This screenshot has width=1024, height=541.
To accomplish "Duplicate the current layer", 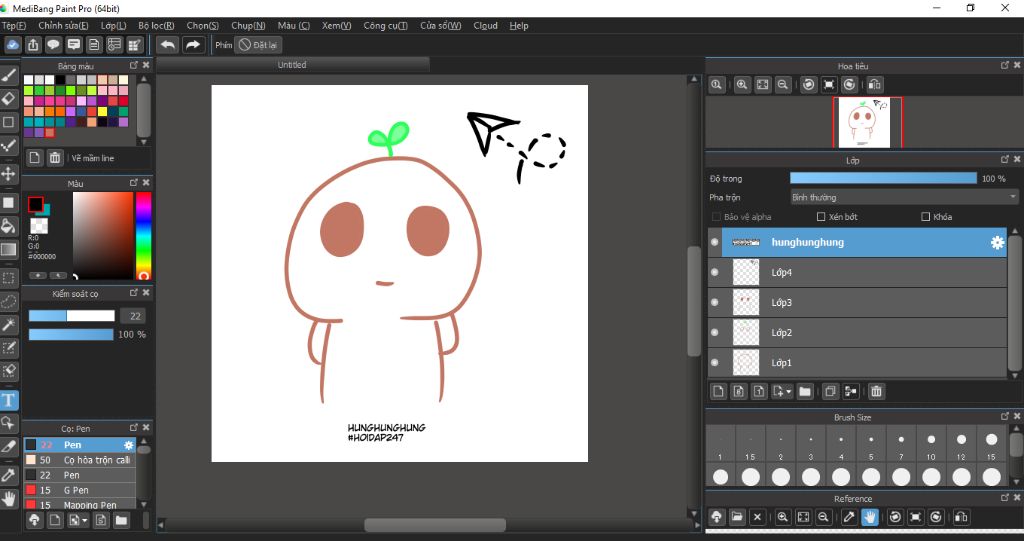I will (x=830, y=391).
